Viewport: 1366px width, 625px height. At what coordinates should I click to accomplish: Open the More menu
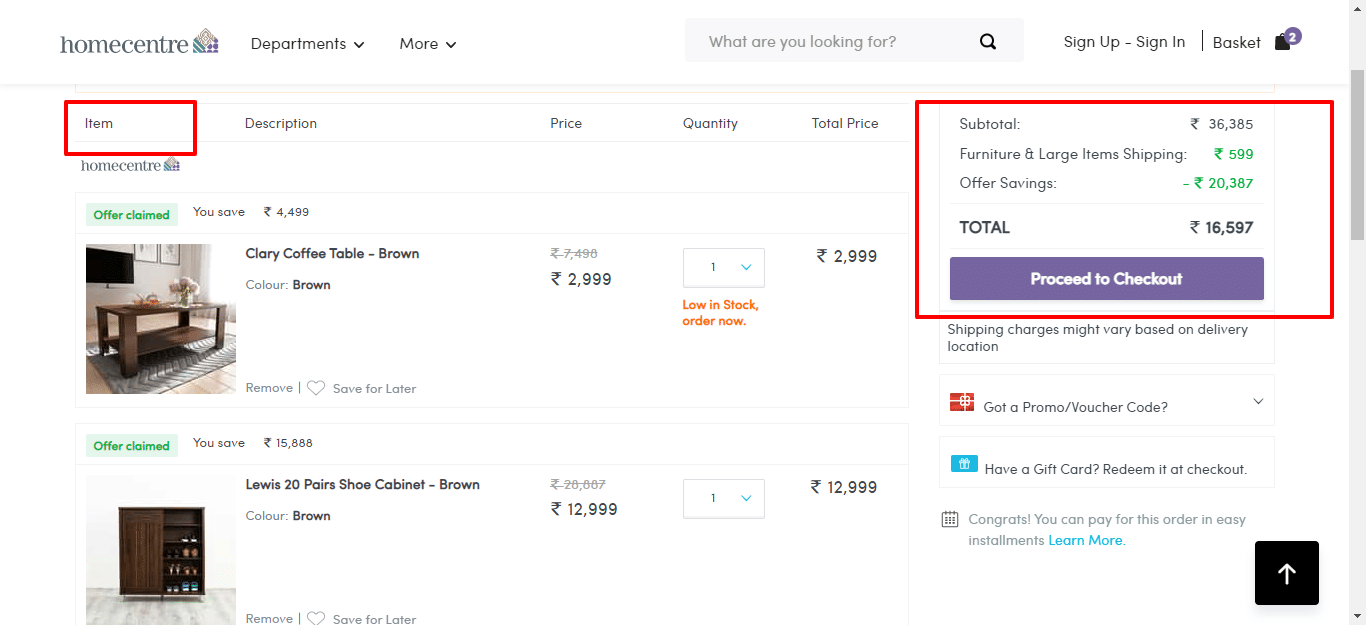click(427, 44)
